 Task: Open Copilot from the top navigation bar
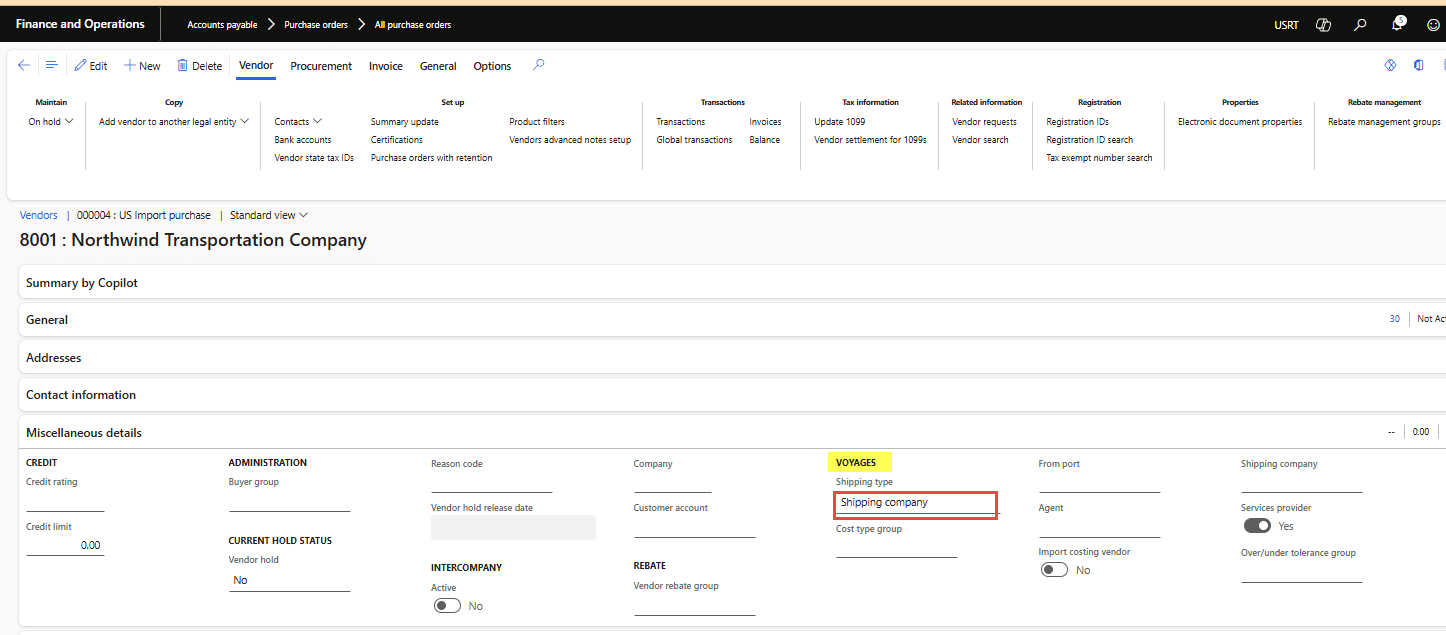tap(1323, 24)
